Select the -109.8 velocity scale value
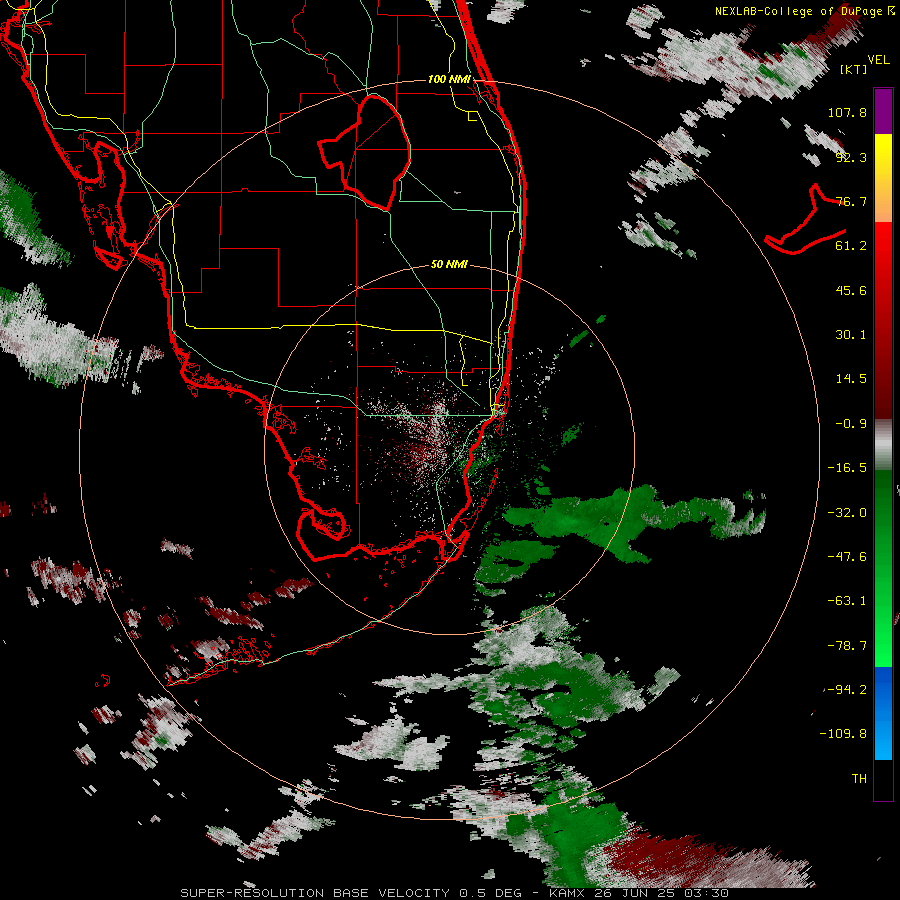Image resolution: width=900 pixels, height=900 pixels. point(843,734)
